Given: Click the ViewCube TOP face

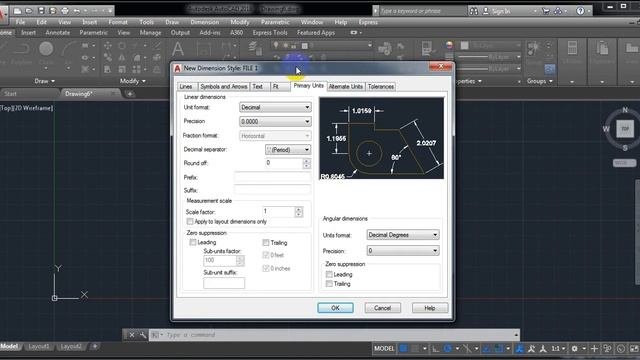Looking at the screenshot, I should 624,129.
